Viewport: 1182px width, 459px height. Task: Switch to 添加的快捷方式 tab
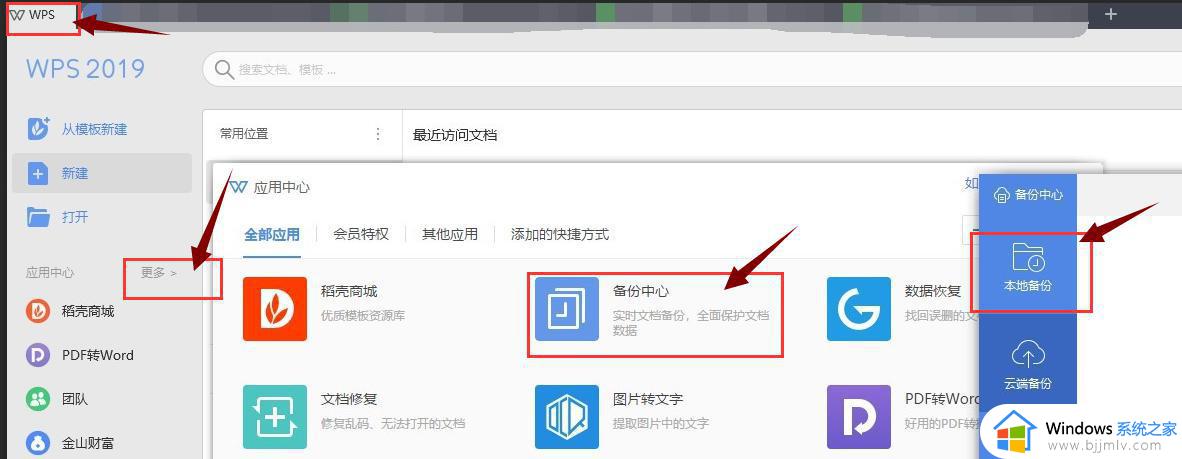[559, 234]
